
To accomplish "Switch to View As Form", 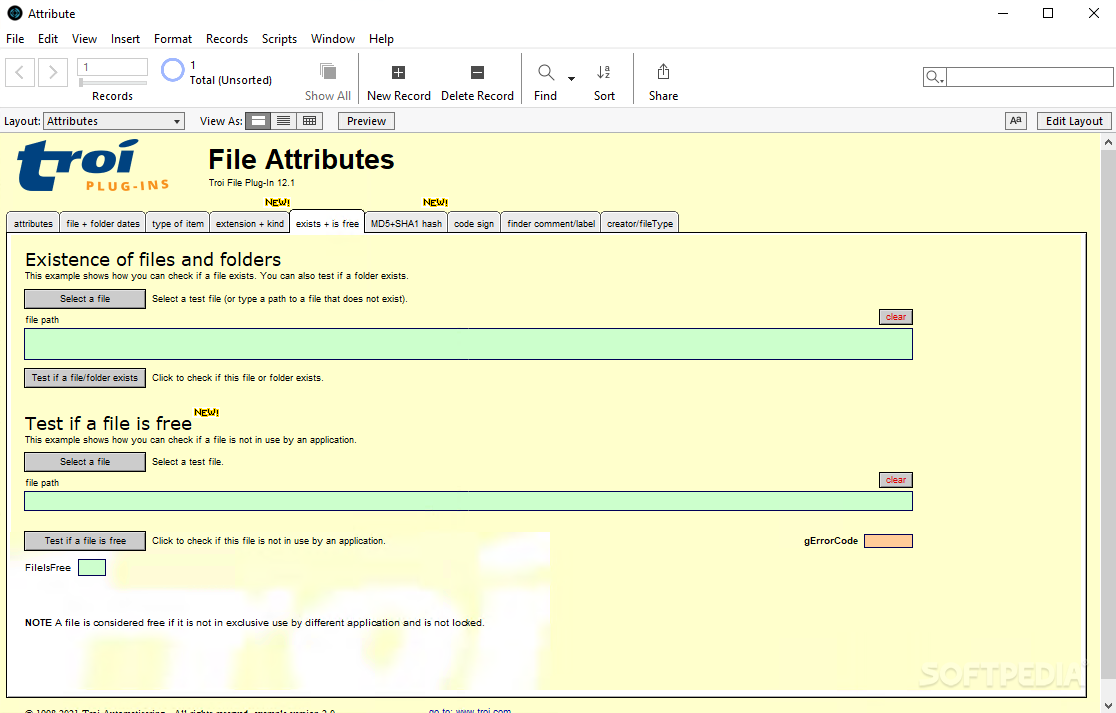I will click(x=258, y=121).
